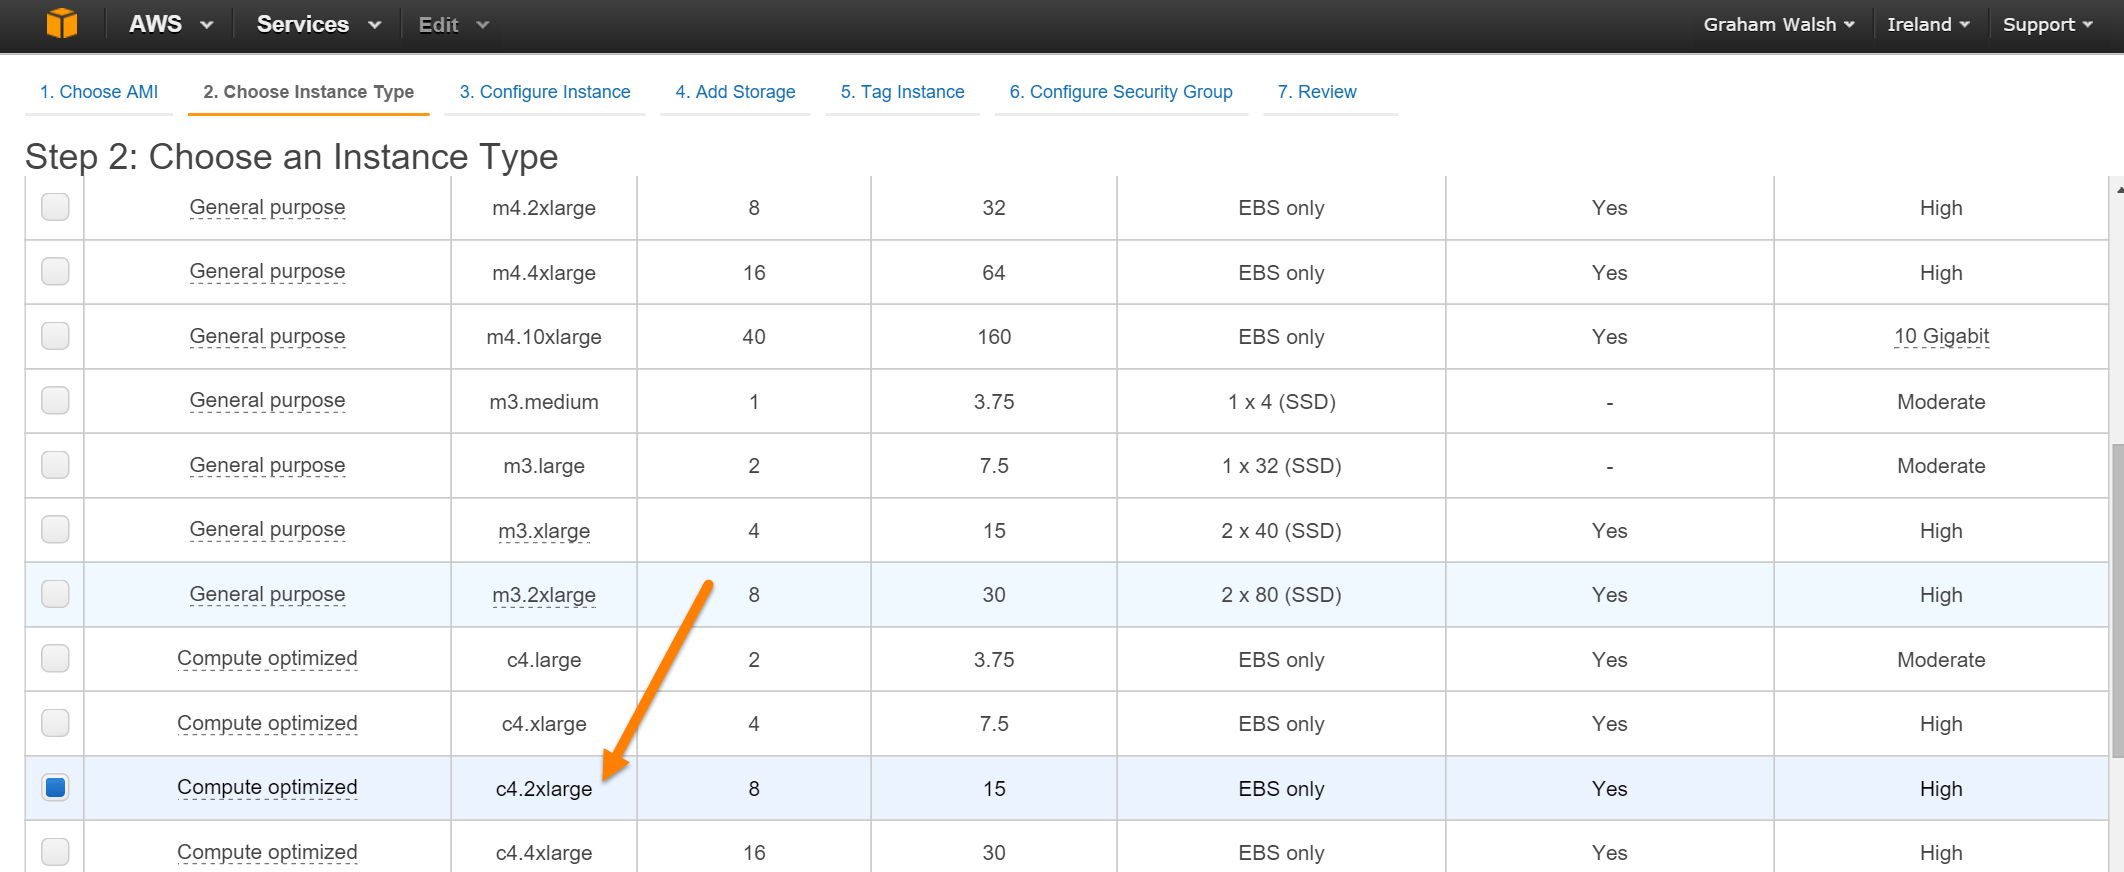Open the 5. Tag Instance step

[x=902, y=92]
